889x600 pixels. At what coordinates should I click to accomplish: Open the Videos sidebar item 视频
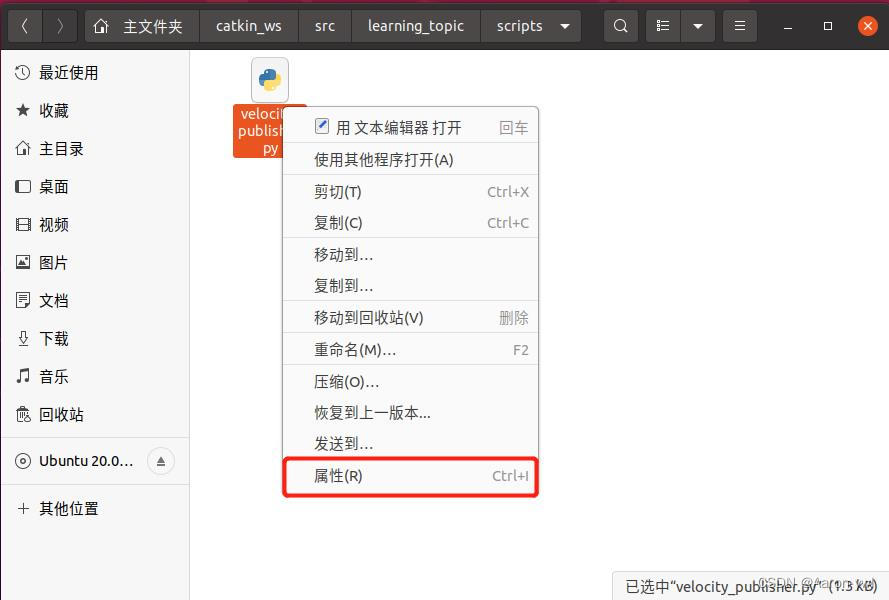coord(95,225)
